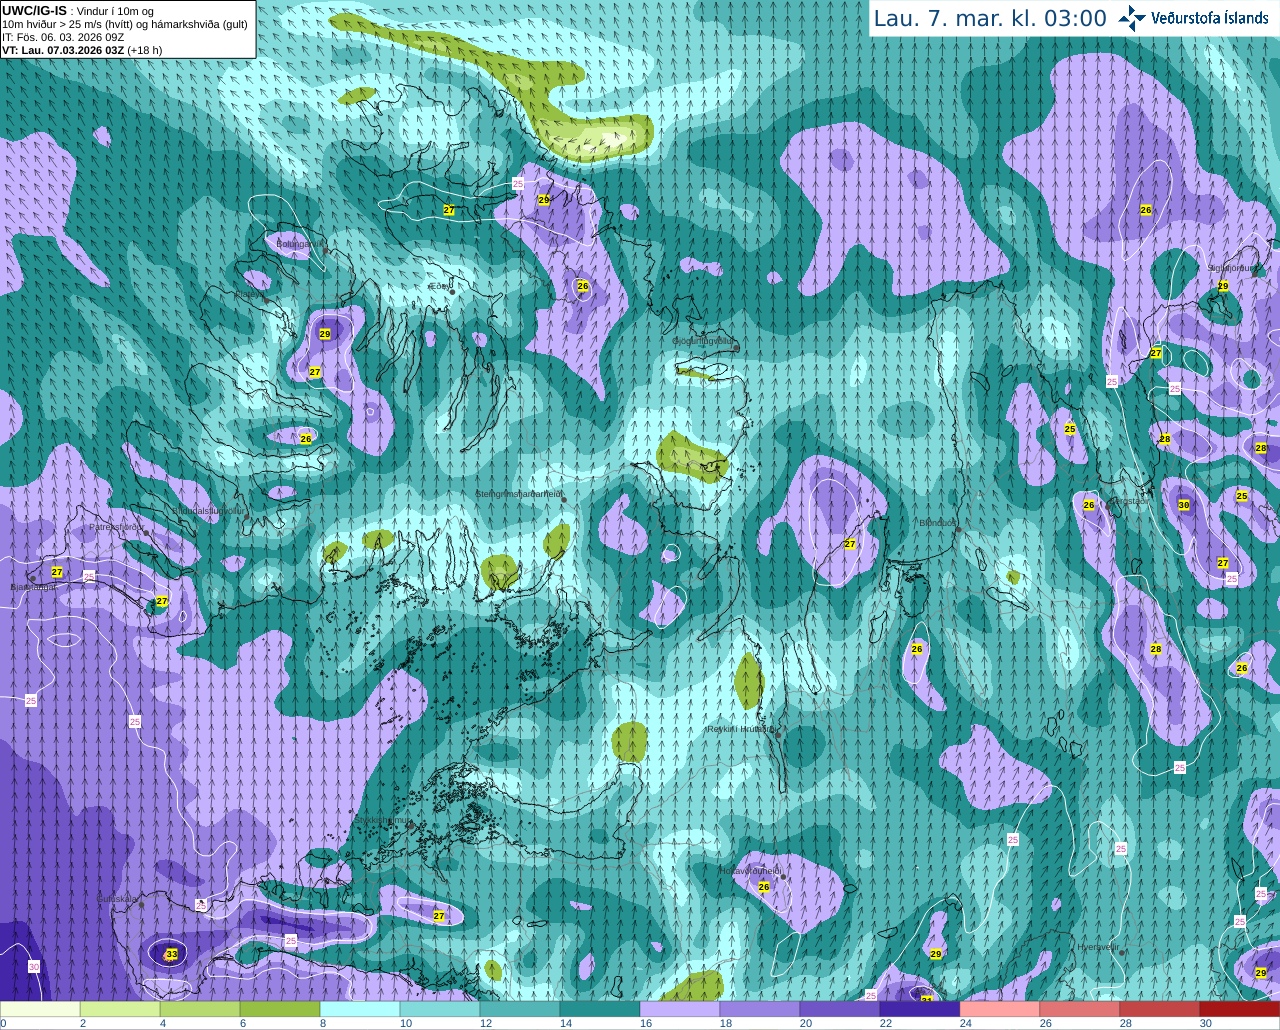The height and width of the screenshot is (1030, 1280).
Task: Click the UWC/IG-IS model title
Action: (x=34, y=10)
